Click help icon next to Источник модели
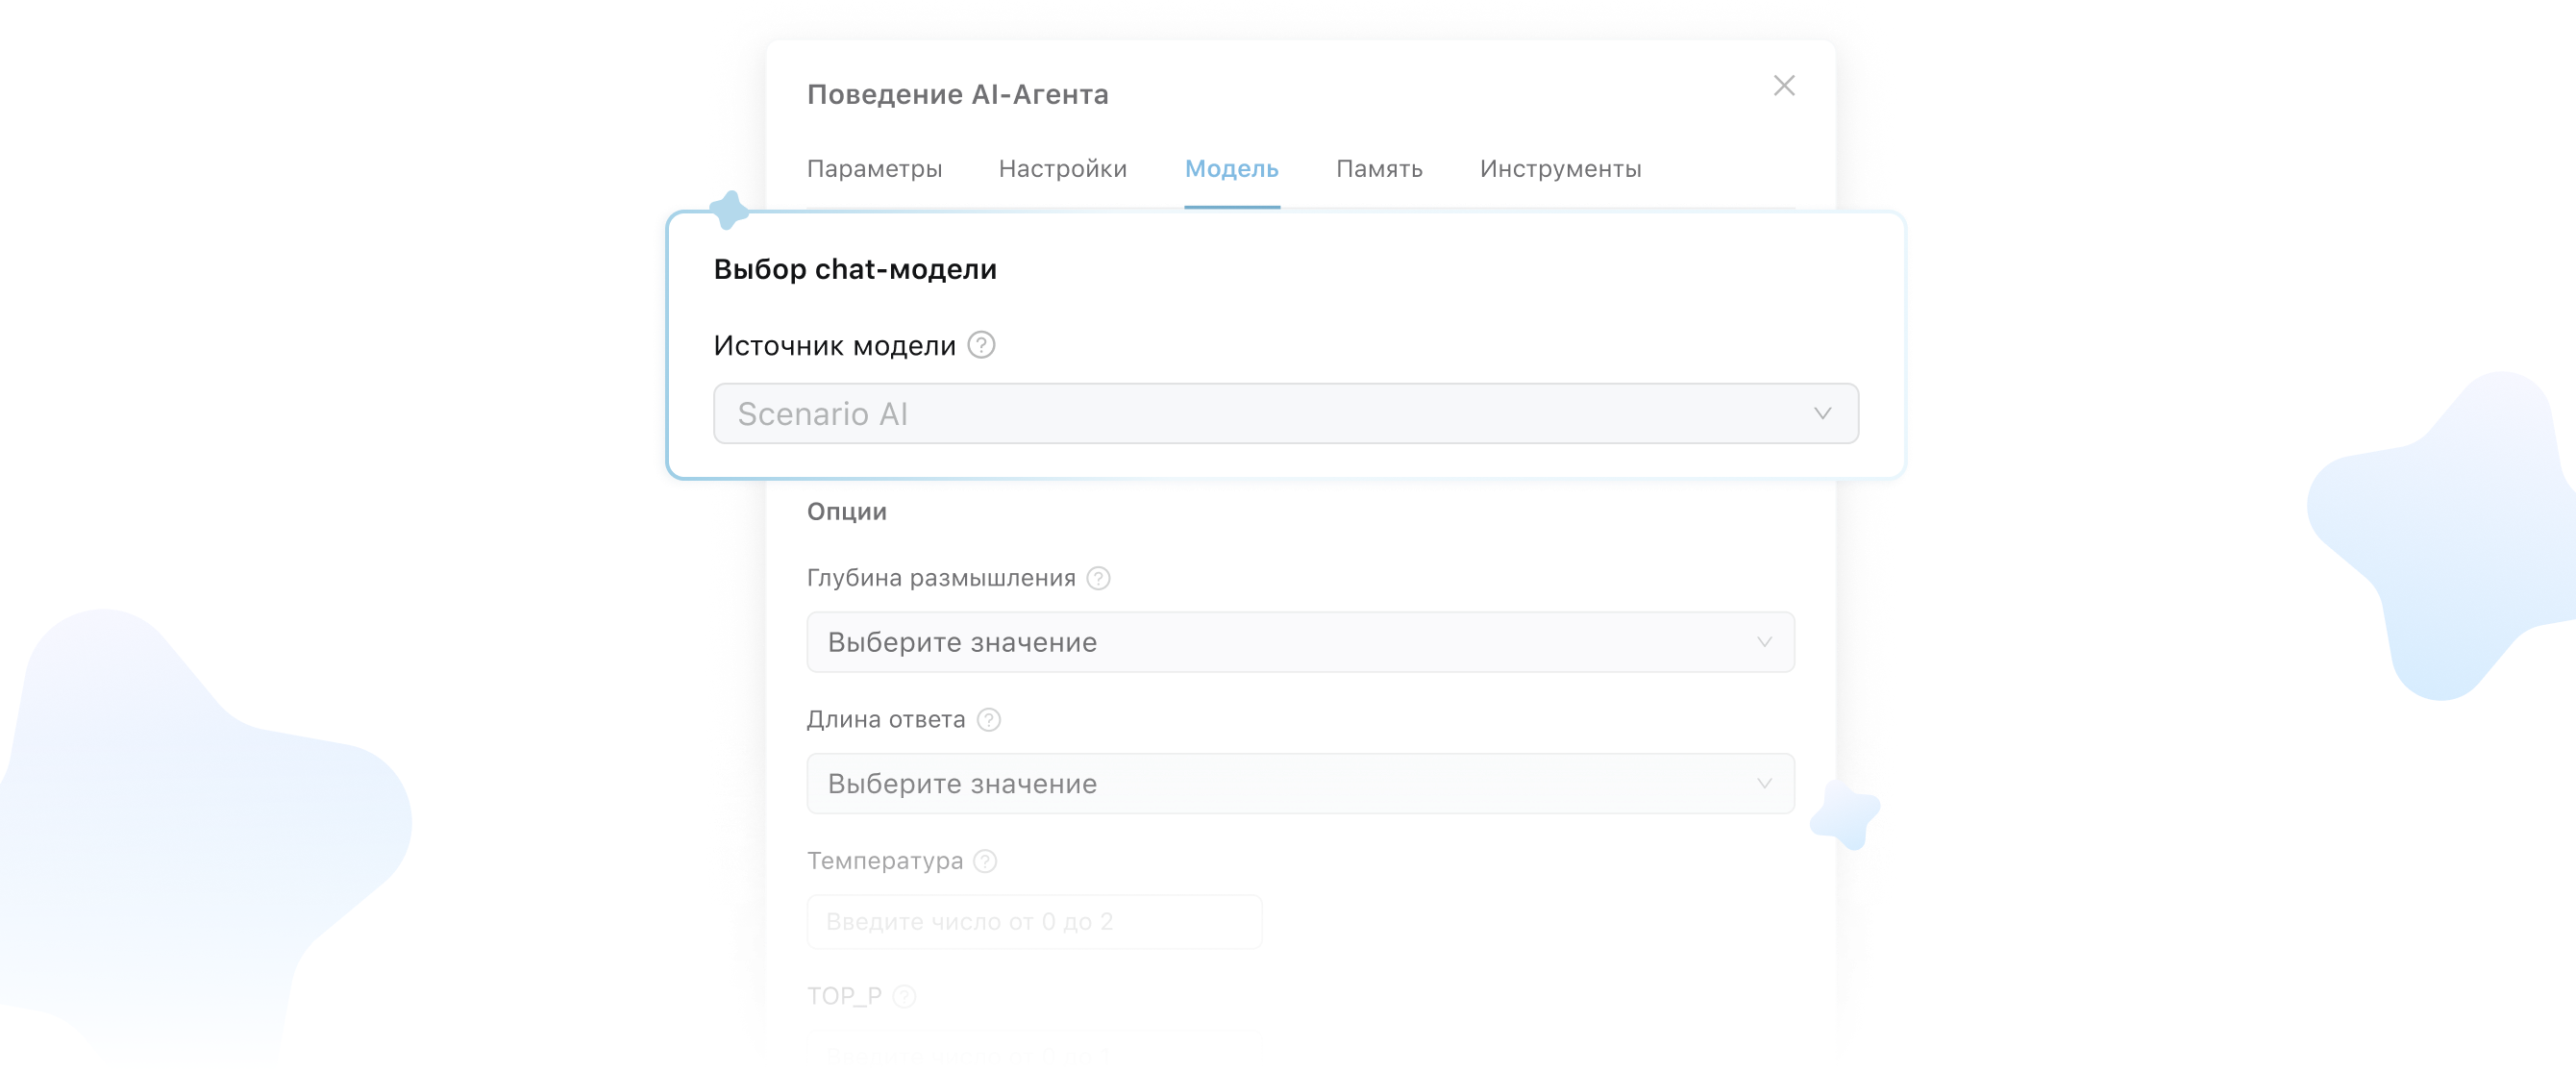 point(981,345)
